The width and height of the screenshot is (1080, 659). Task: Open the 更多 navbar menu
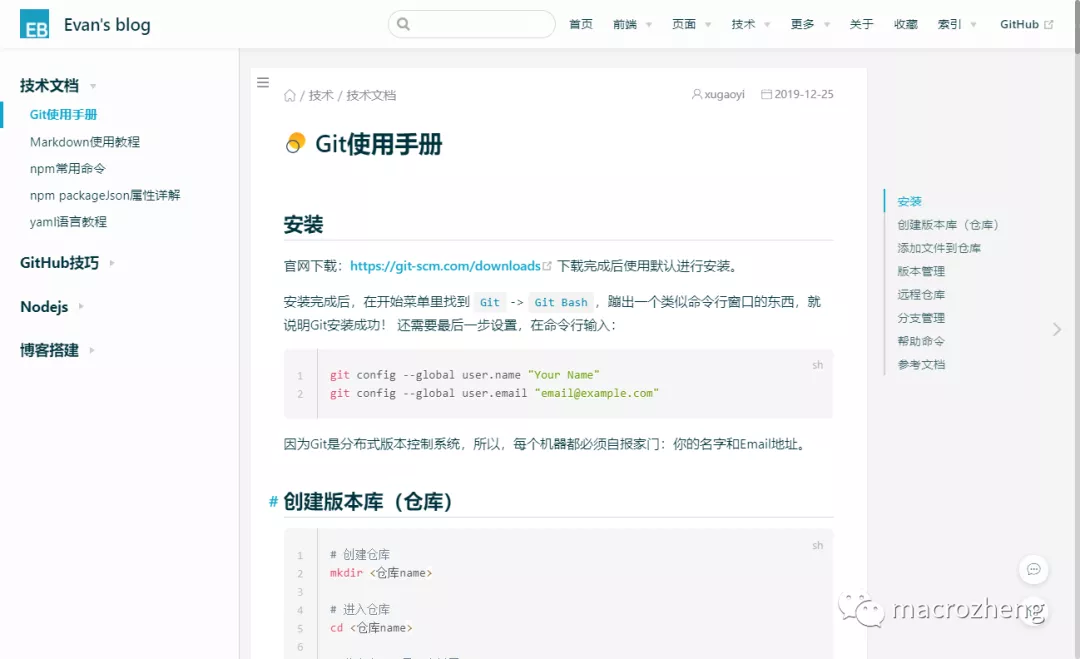tap(802, 24)
